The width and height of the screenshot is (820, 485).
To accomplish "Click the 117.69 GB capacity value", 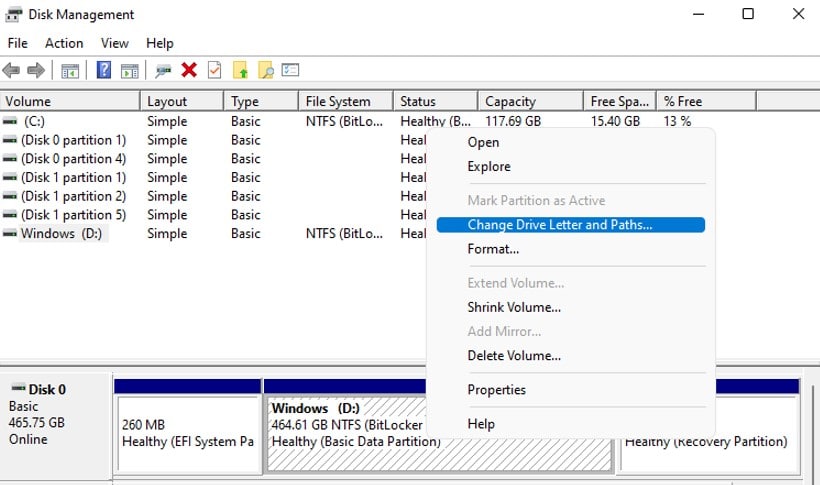I will pyautogui.click(x=513, y=121).
